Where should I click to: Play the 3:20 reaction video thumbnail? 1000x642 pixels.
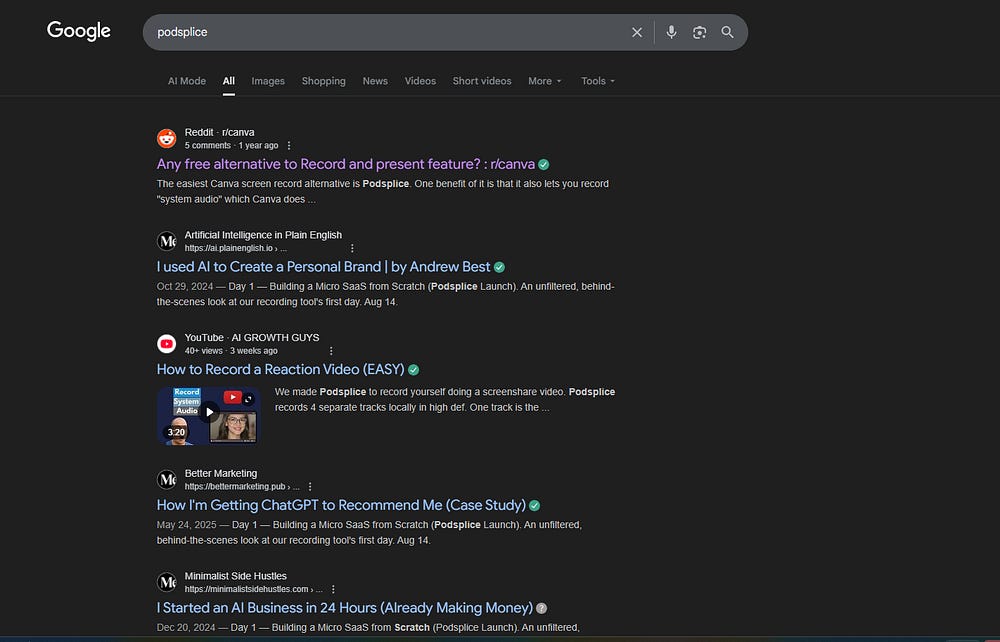pos(209,416)
